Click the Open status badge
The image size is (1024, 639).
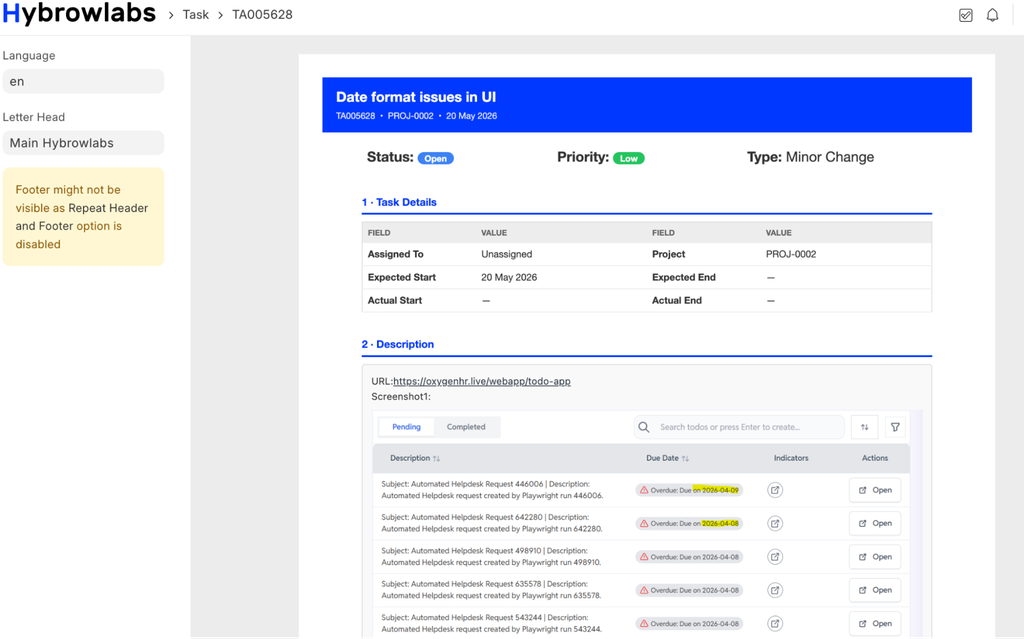[436, 158]
